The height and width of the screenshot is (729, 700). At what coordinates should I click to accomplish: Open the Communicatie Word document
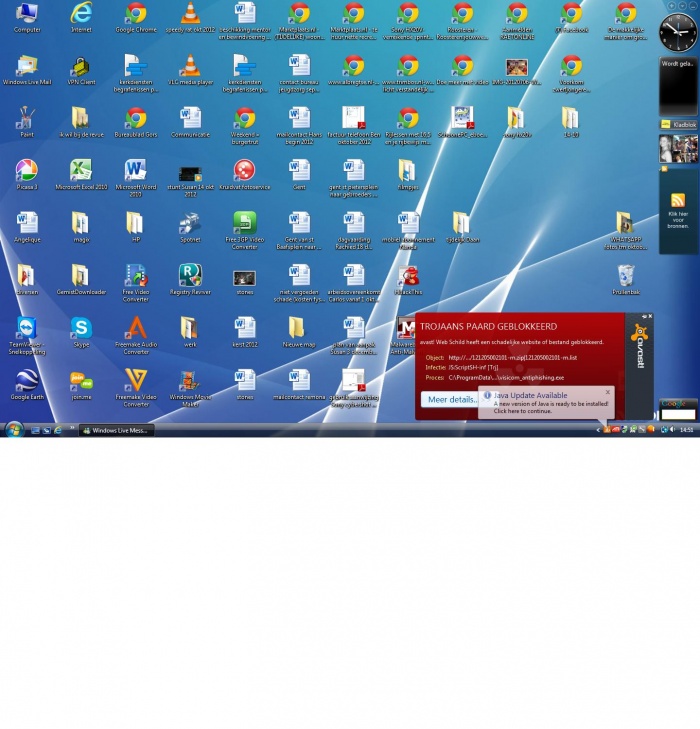pos(190,123)
